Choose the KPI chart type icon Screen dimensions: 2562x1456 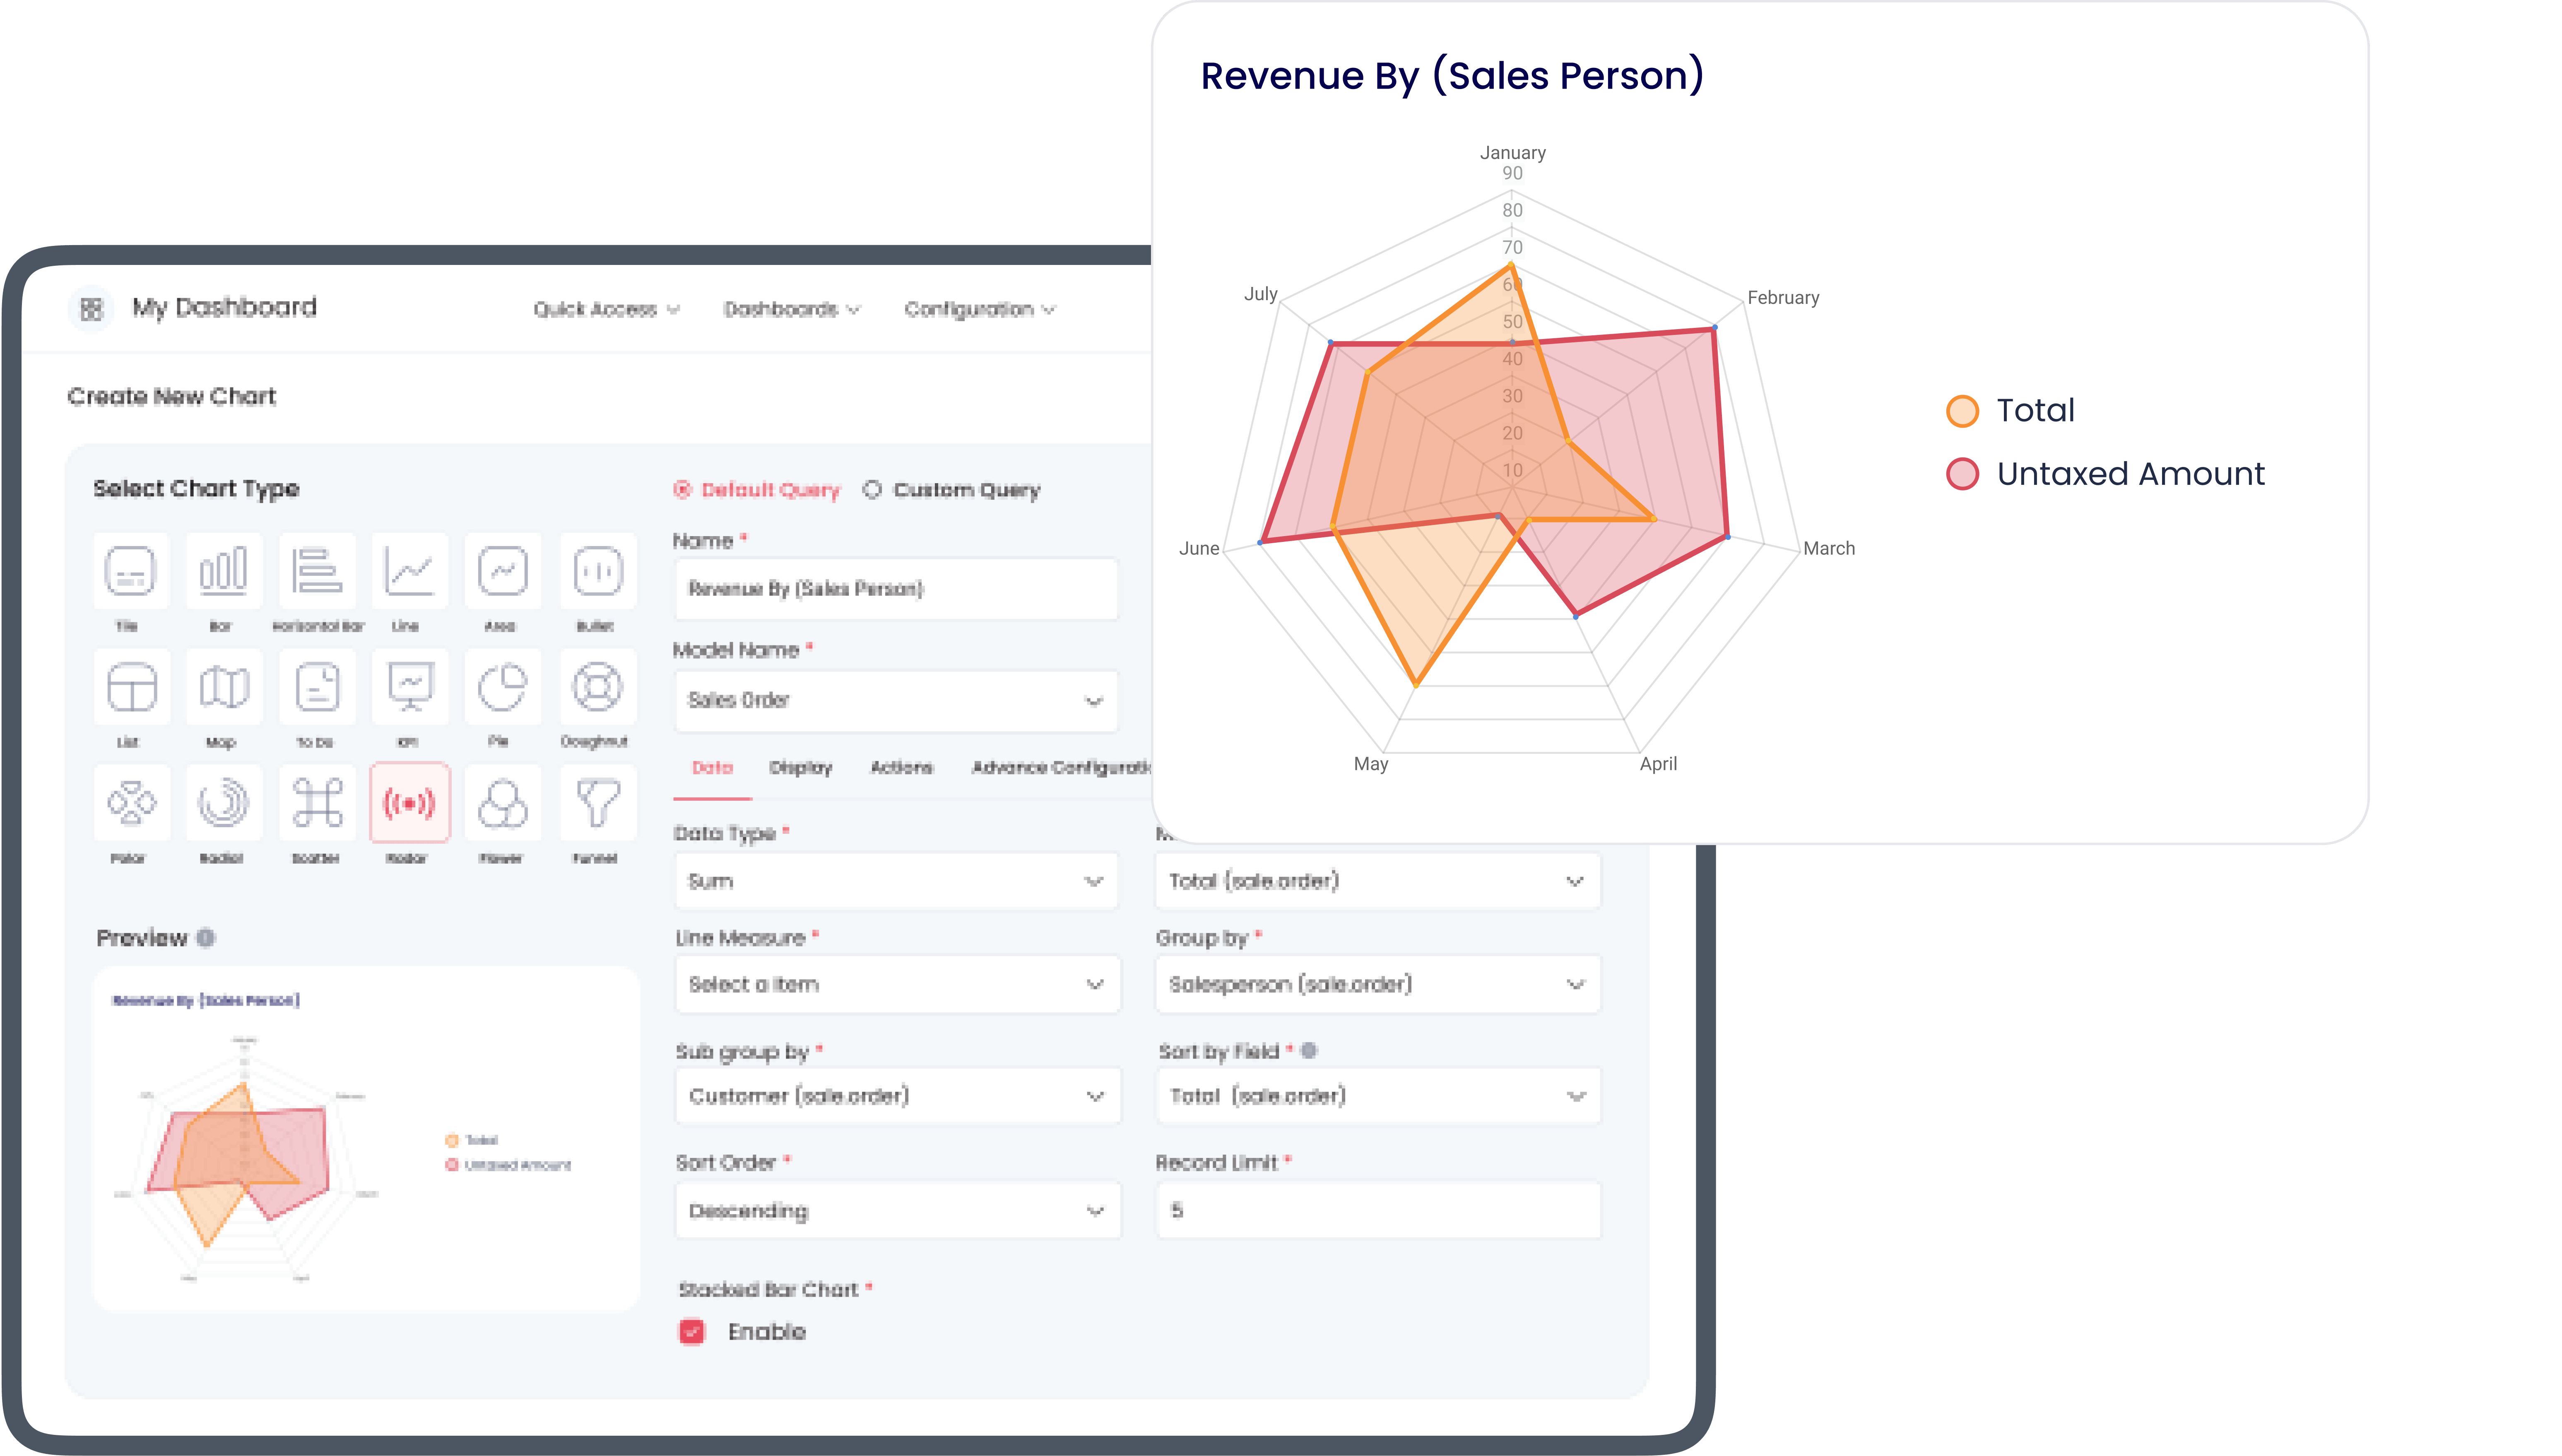410,687
